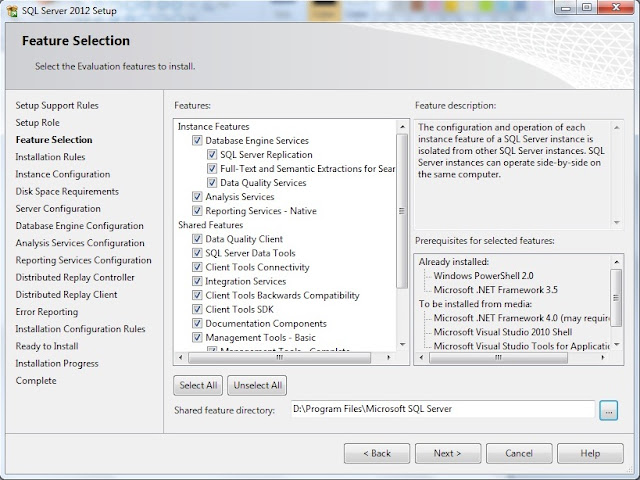Go back with the Back button
The image size is (640, 480).
pyautogui.click(x=377, y=453)
